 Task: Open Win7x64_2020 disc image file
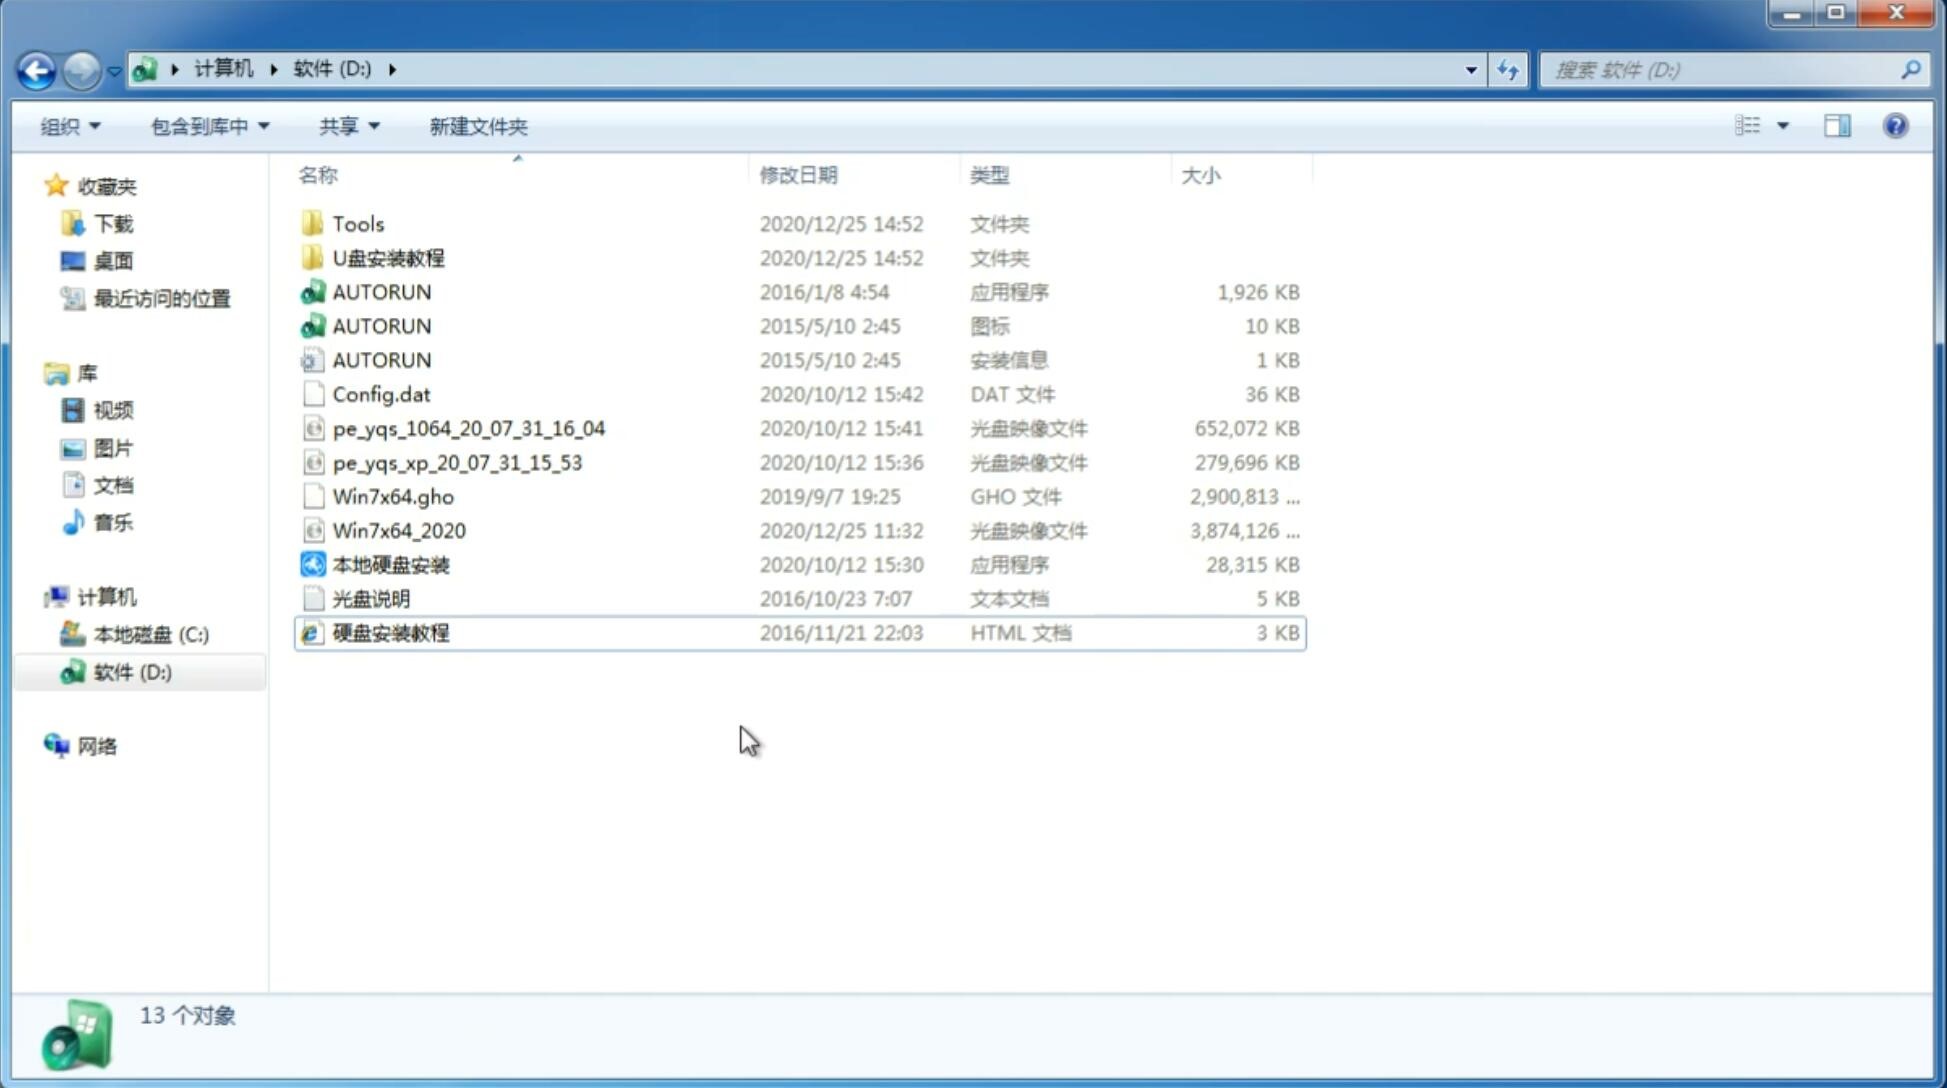pos(398,529)
